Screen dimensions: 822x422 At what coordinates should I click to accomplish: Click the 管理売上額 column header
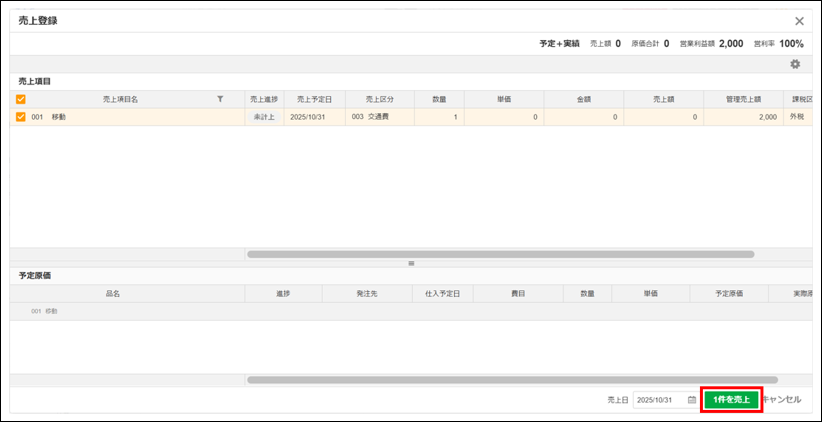coord(743,99)
